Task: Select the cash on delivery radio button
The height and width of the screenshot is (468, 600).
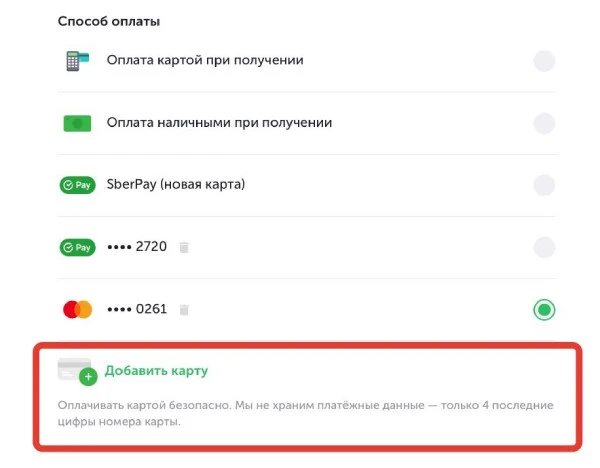Action: click(544, 123)
